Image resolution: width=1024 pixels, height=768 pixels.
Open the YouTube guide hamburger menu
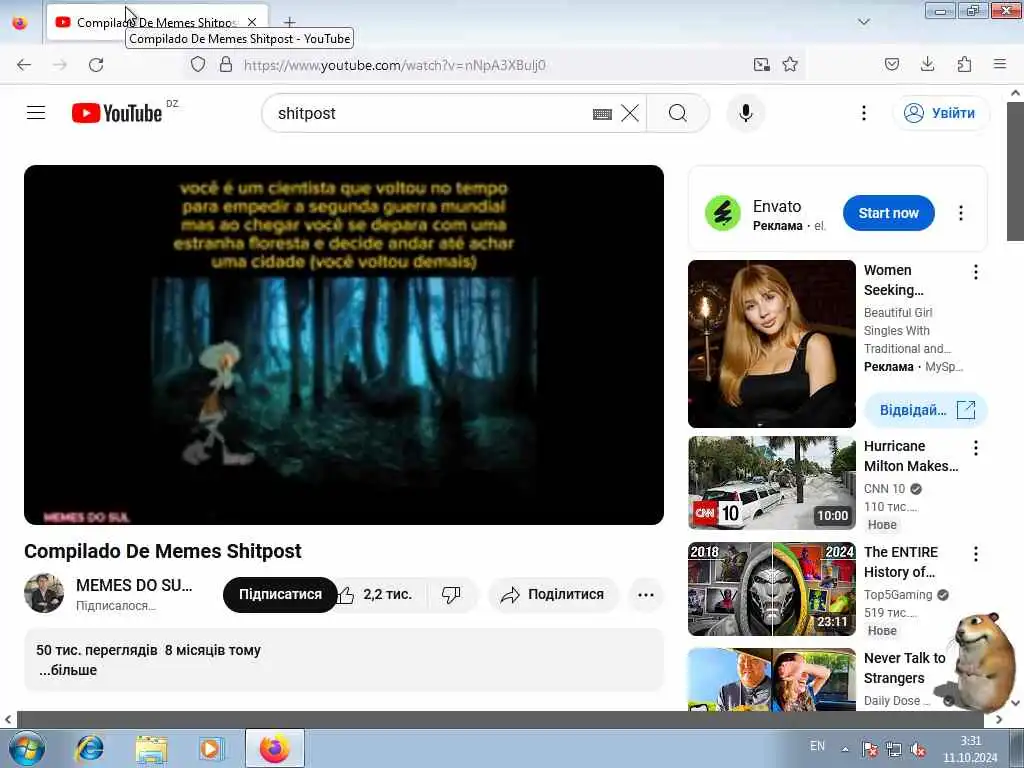coord(36,113)
